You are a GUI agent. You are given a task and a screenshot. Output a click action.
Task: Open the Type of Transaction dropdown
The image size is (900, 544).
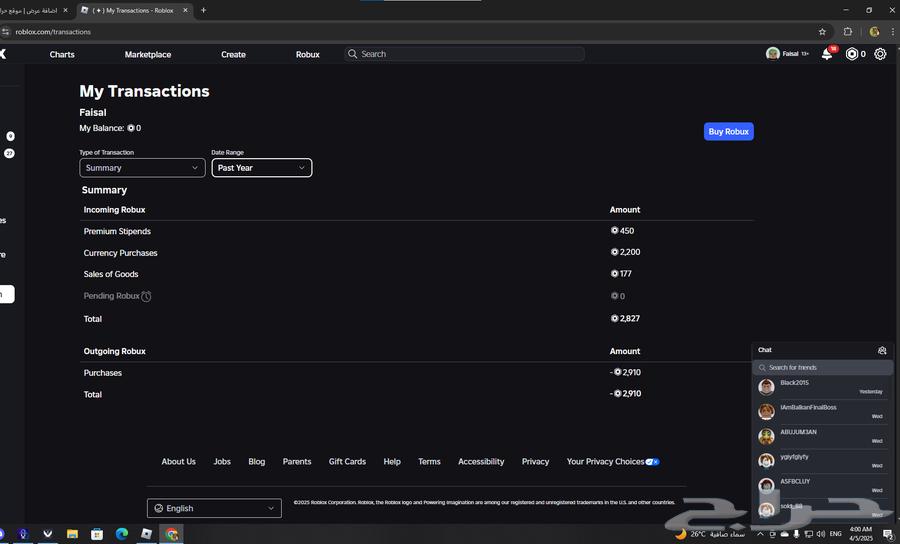pyautogui.click(x=142, y=168)
